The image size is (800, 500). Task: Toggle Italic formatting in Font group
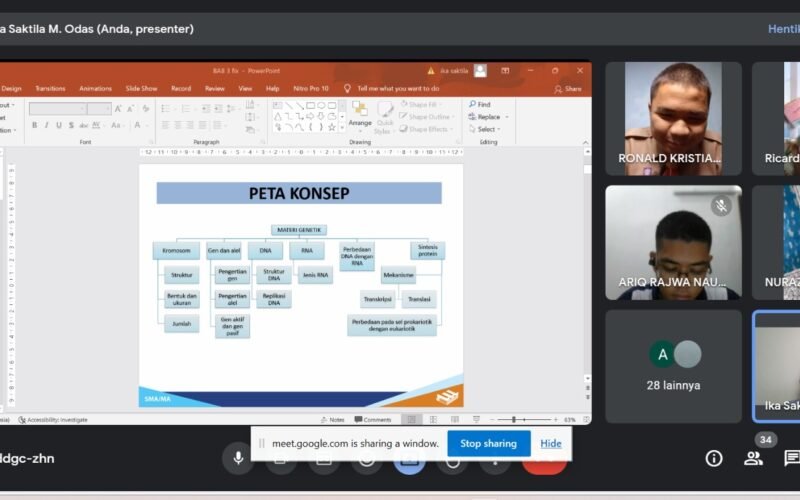tap(47, 125)
